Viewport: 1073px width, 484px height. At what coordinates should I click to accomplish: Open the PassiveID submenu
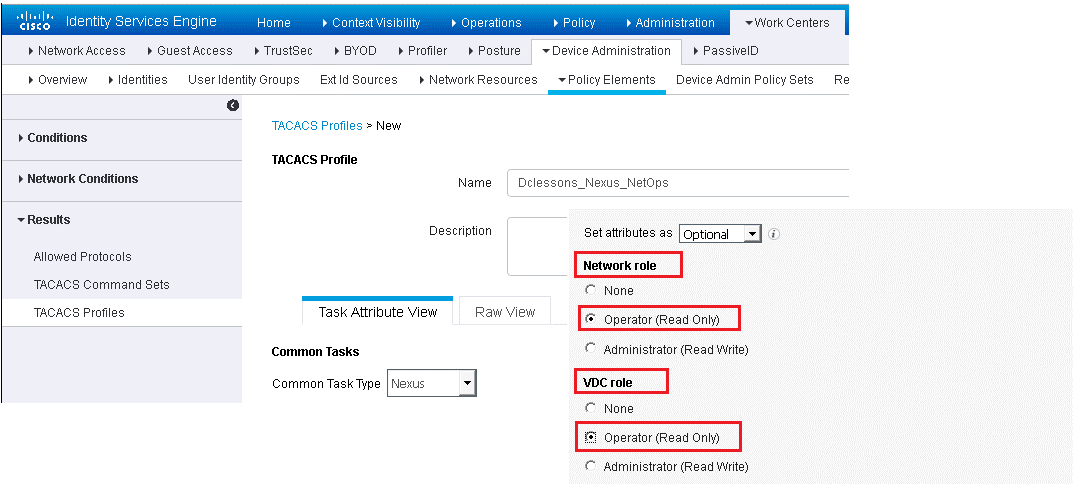pos(725,51)
